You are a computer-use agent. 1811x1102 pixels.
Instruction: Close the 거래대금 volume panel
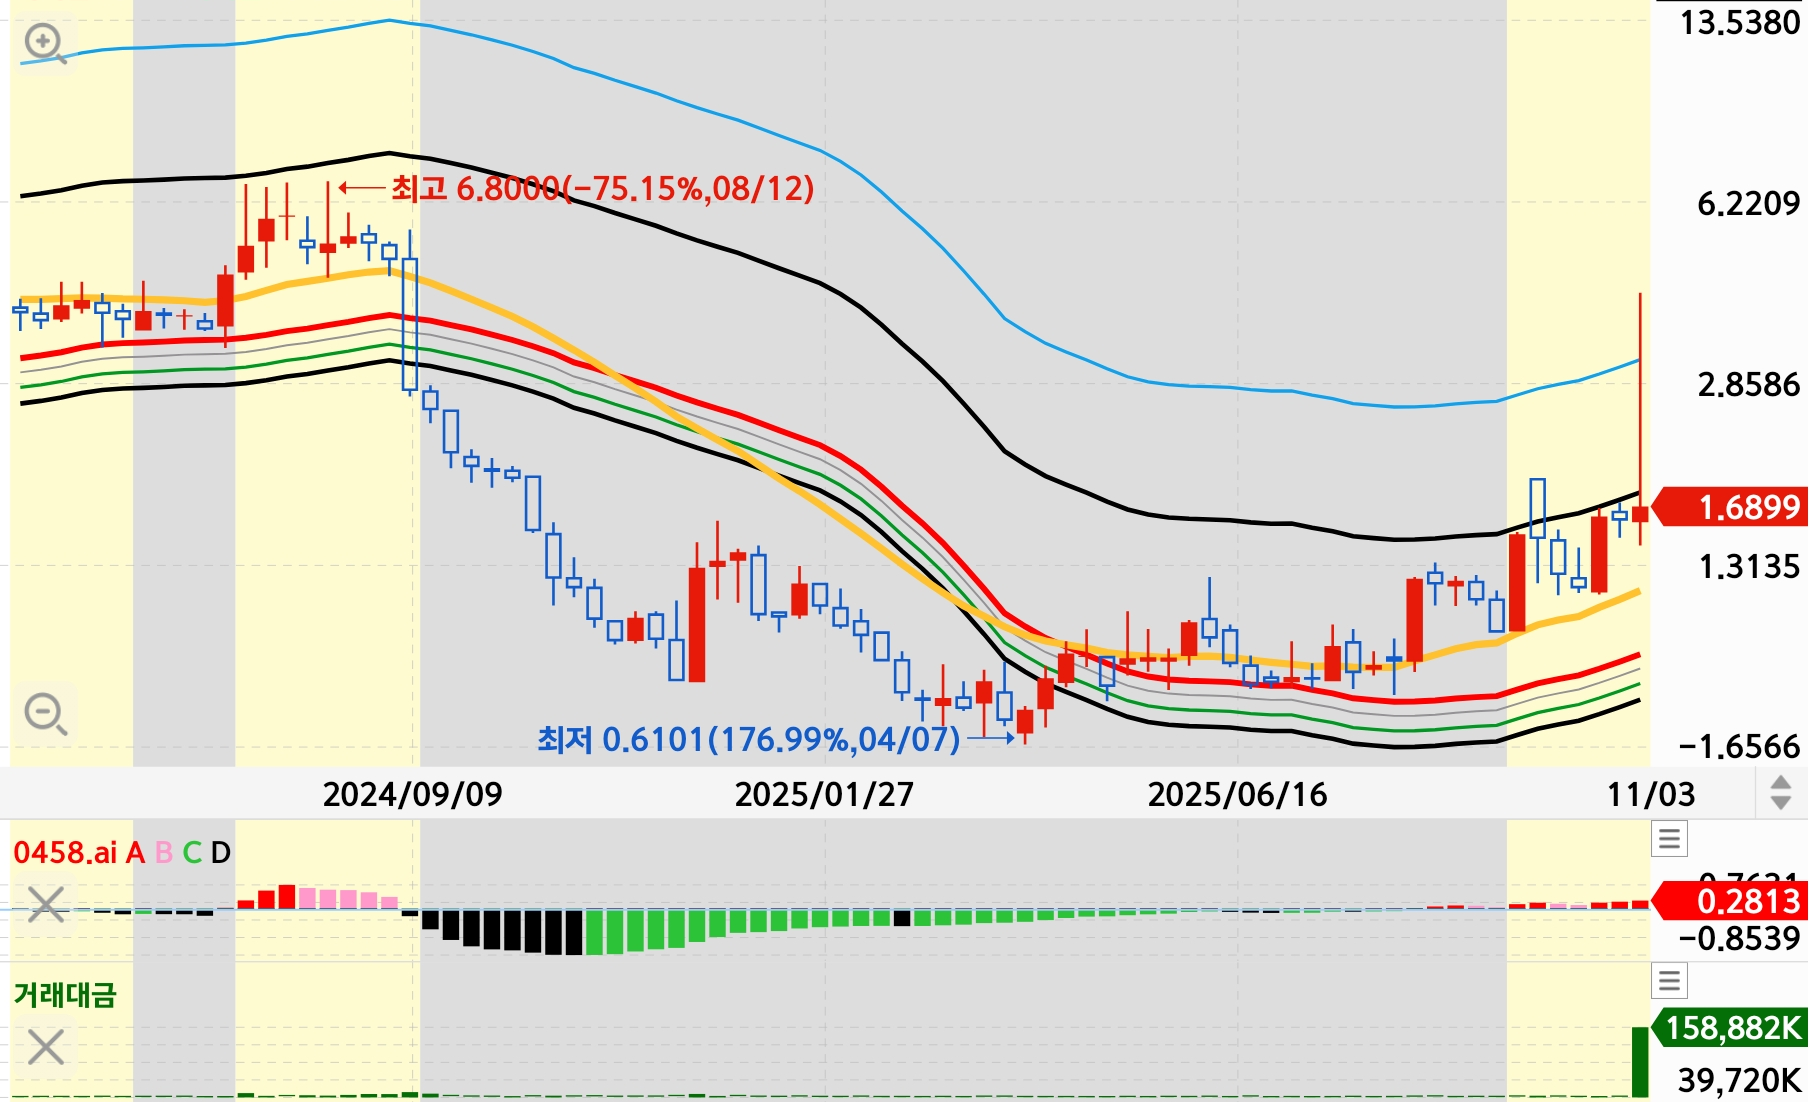(46, 1048)
